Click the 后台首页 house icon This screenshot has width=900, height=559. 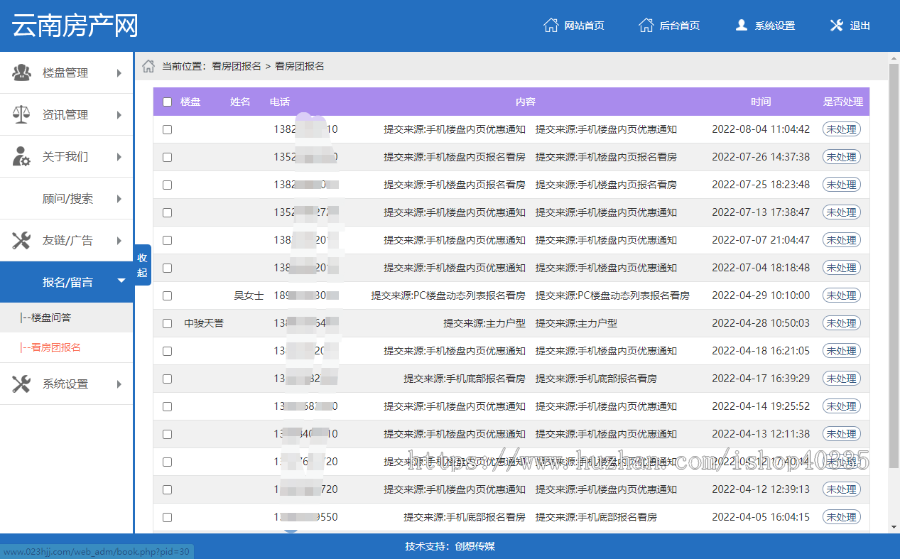[x=646, y=25]
